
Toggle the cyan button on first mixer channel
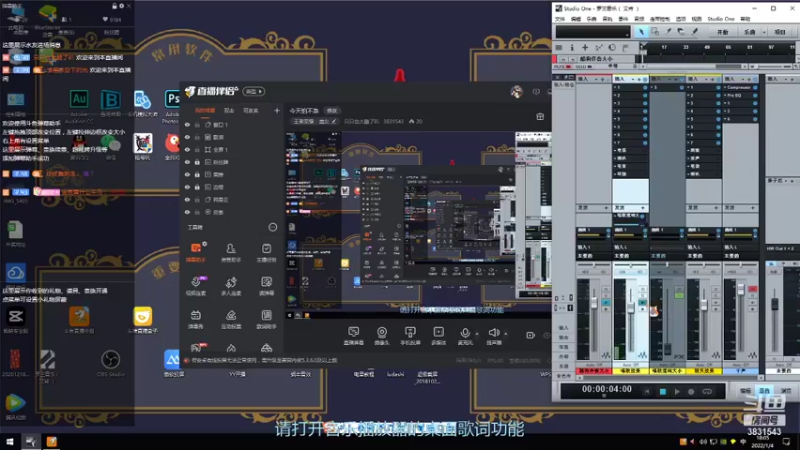coord(606,303)
